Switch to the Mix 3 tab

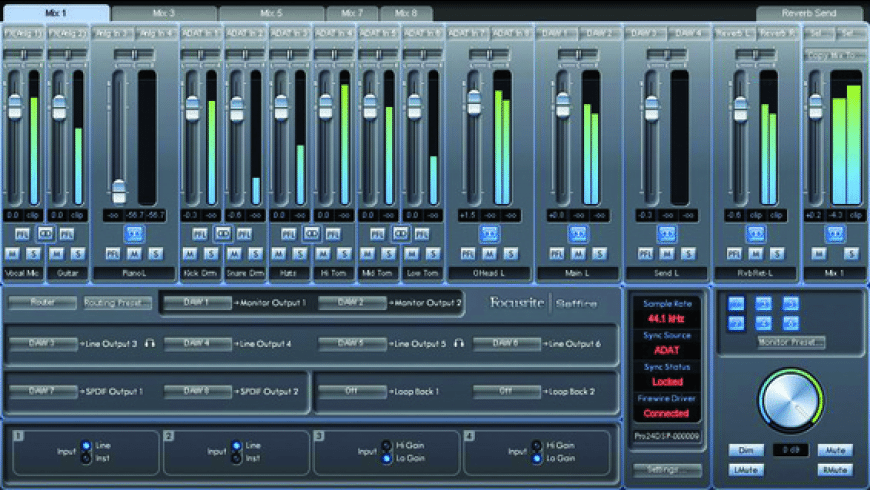click(164, 13)
